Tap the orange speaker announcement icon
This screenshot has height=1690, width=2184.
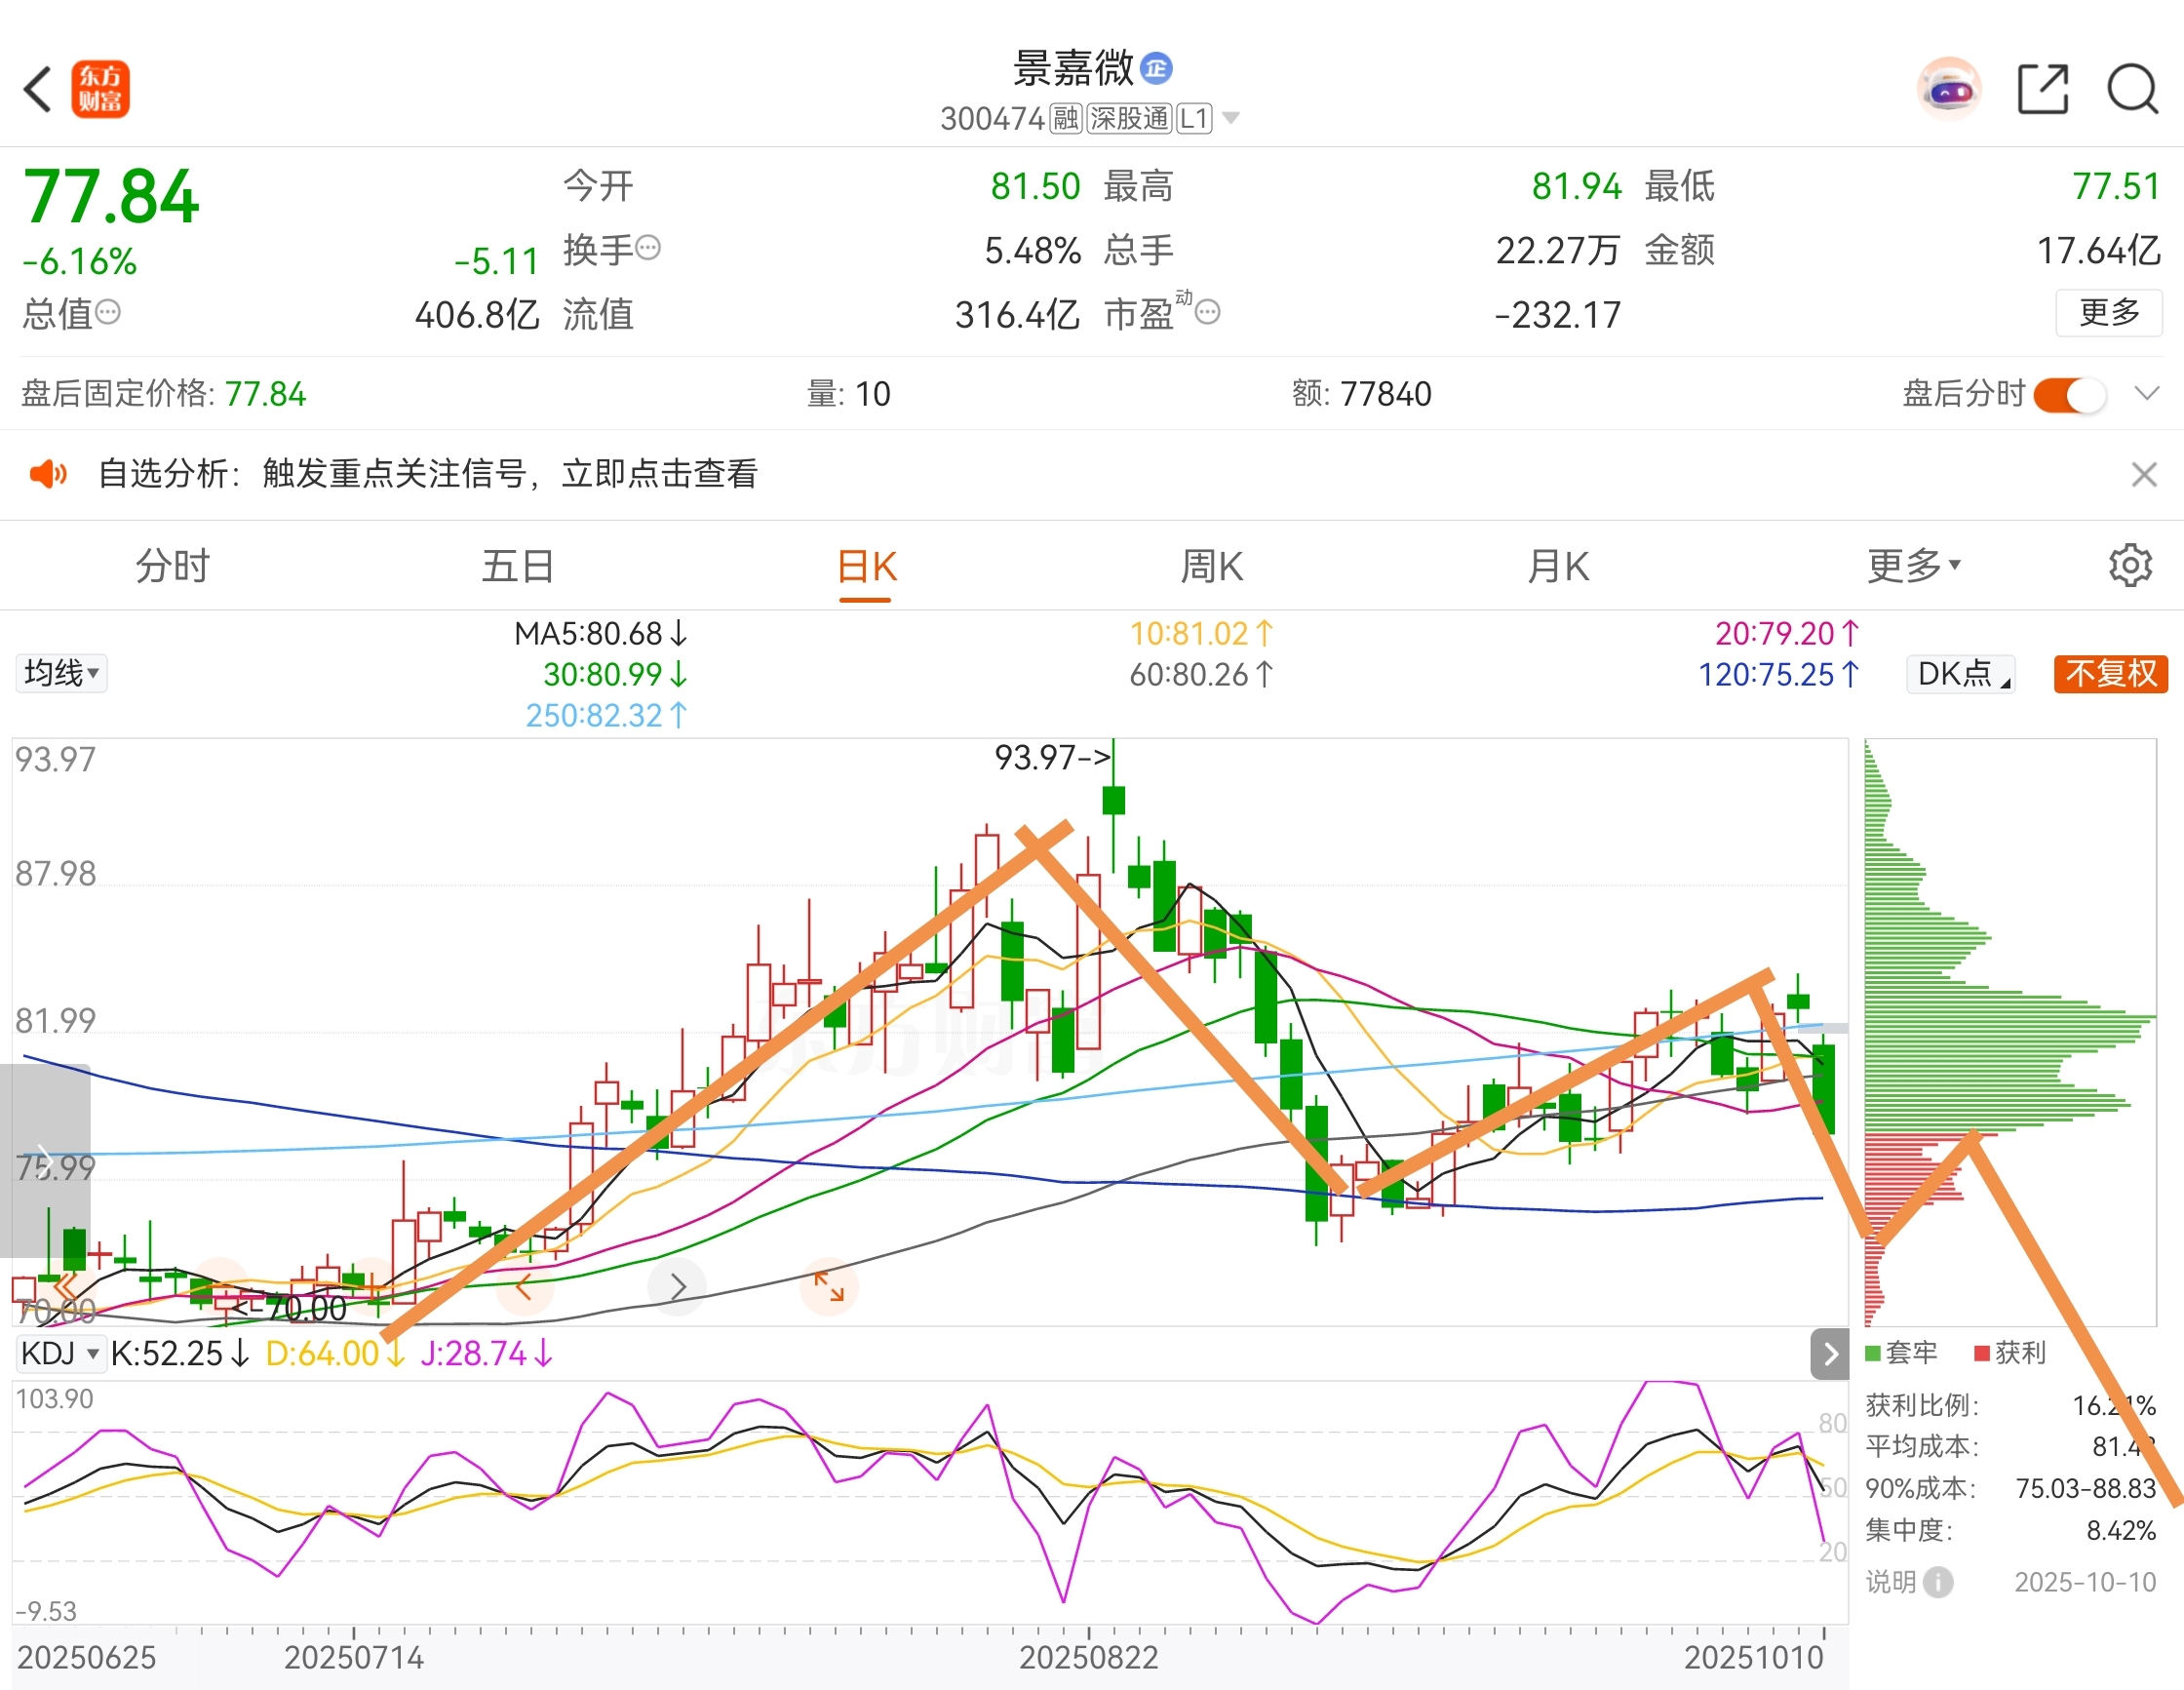point(48,474)
